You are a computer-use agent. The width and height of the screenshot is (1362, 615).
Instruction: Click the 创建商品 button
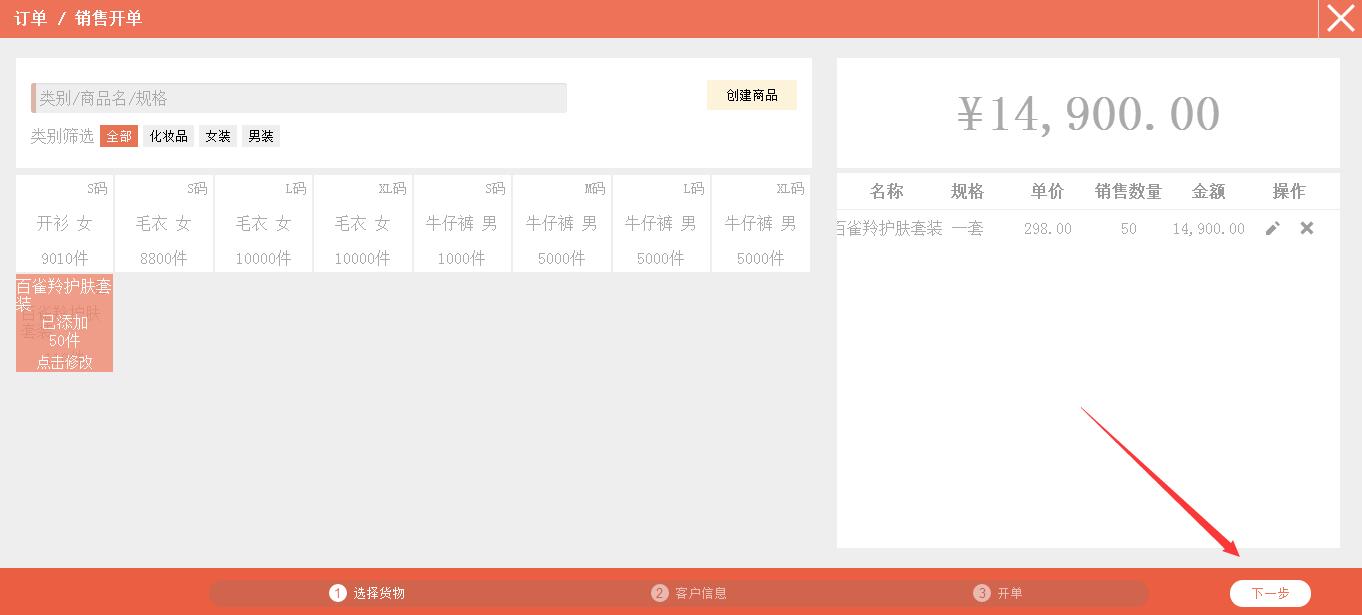click(x=751, y=95)
